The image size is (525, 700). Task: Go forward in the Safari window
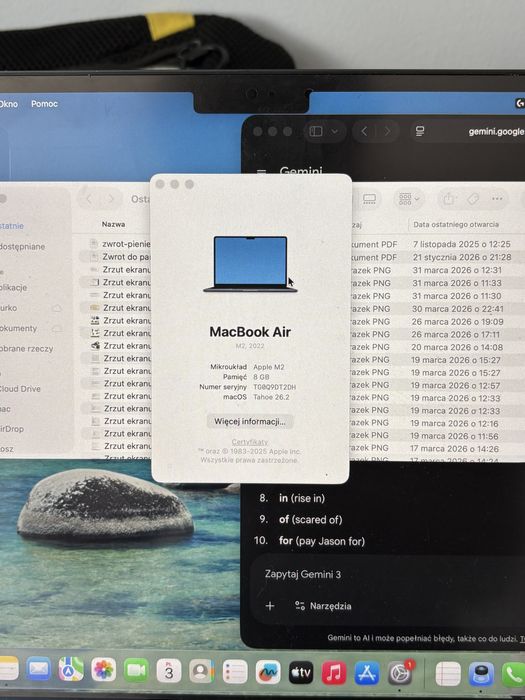(387, 131)
